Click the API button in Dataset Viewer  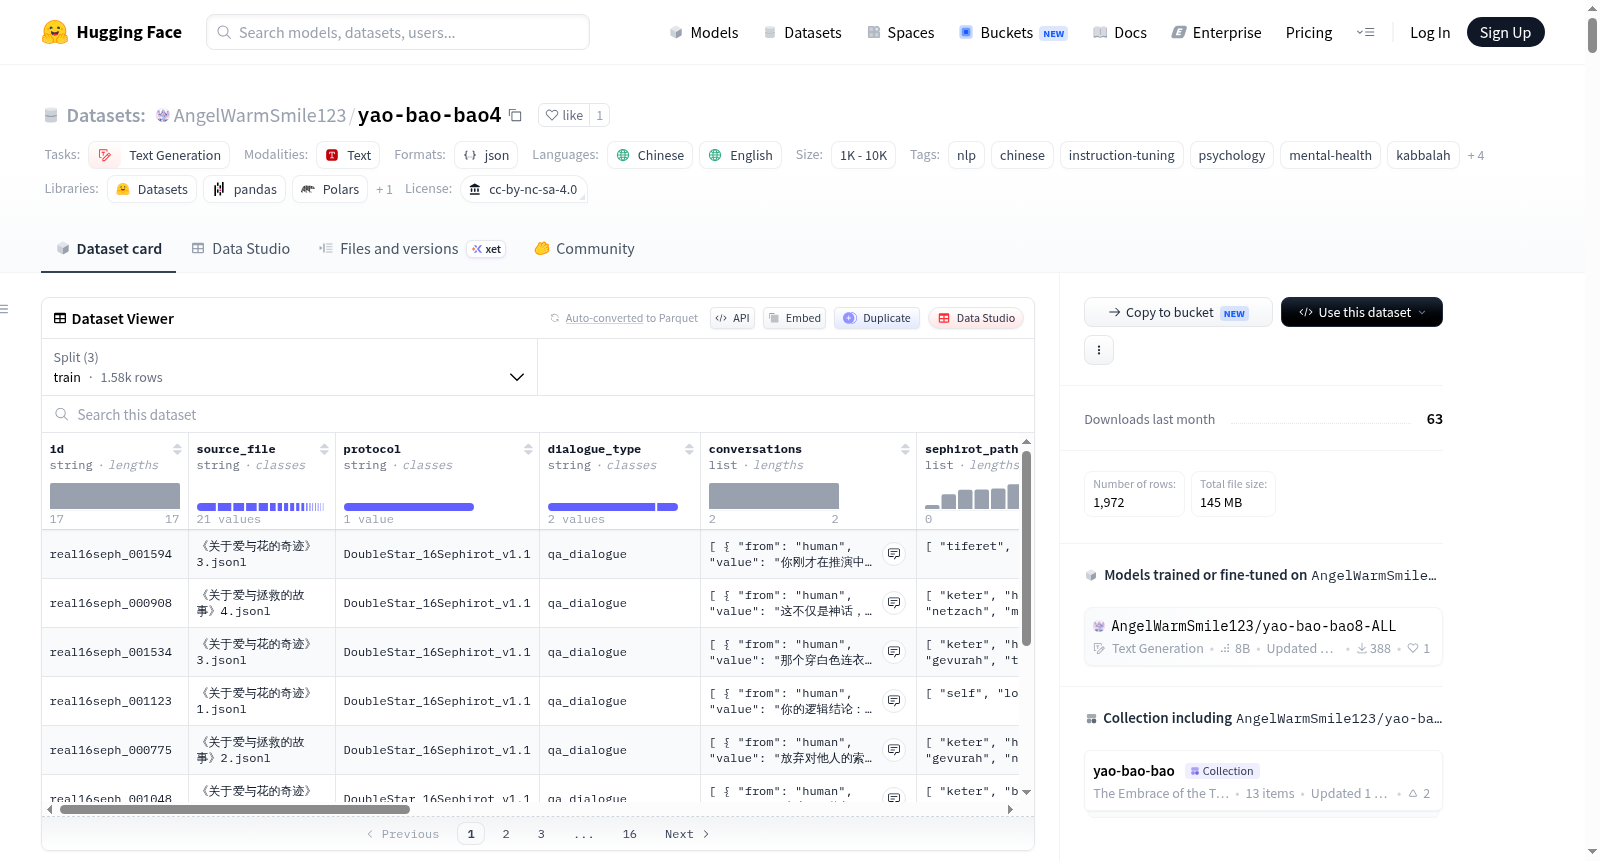[x=732, y=318]
